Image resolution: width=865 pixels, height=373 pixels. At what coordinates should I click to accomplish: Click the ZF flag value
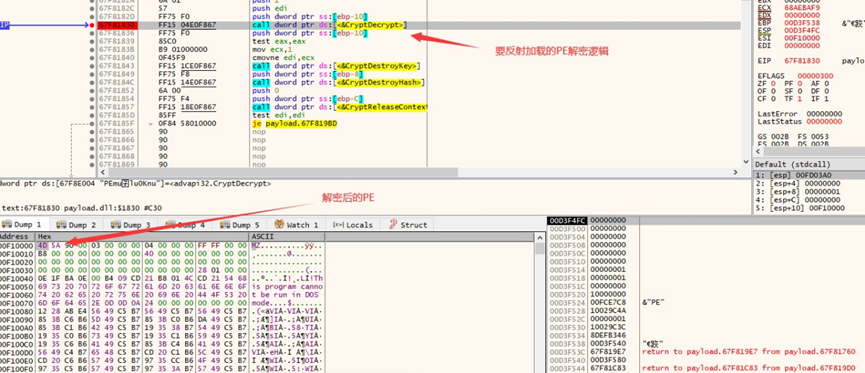(x=773, y=84)
